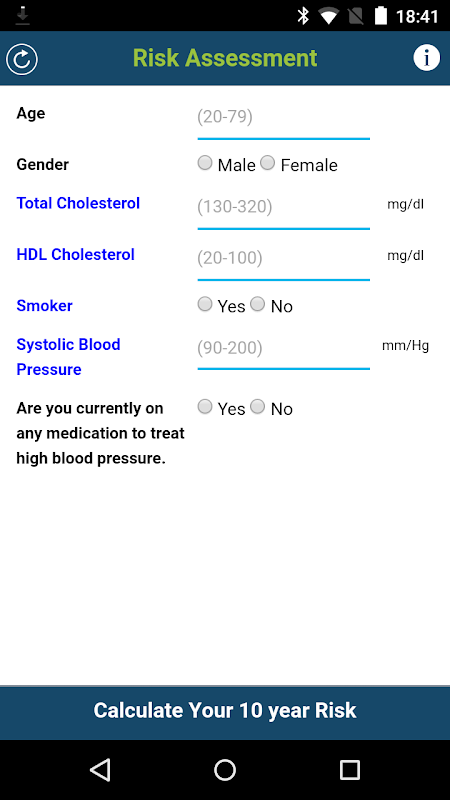The image size is (450, 800).
Task: Tap the Android back navigation icon
Action: tap(100, 769)
